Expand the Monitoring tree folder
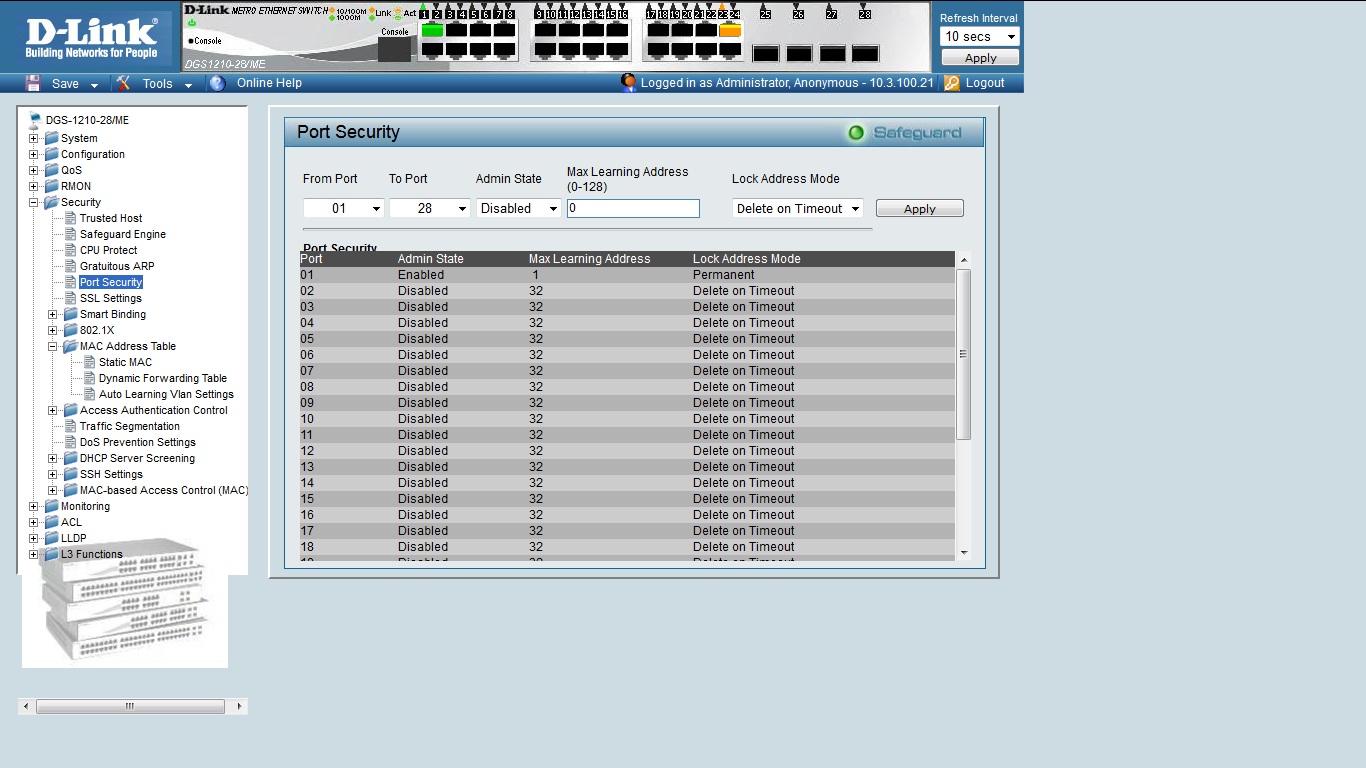The image size is (1366, 768). (x=34, y=506)
